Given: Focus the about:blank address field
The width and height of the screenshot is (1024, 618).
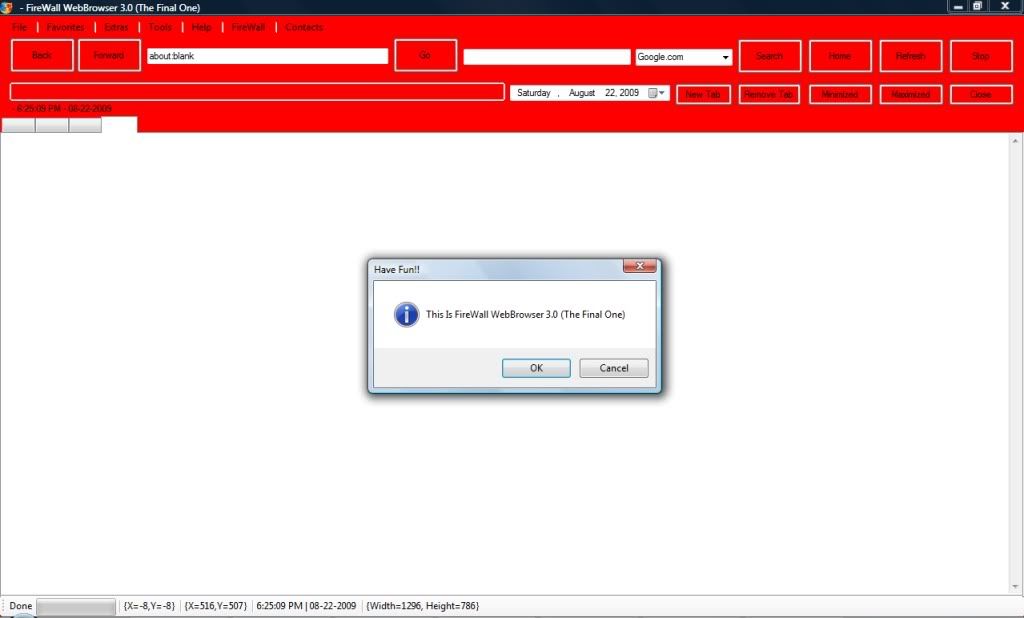Looking at the screenshot, I should pyautogui.click(x=268, y=56).
